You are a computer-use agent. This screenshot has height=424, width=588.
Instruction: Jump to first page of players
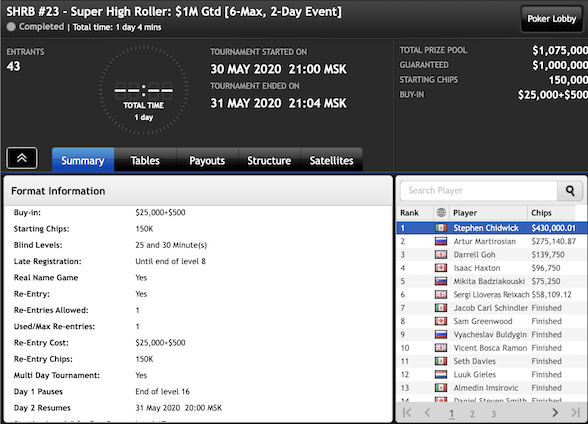[407, 413]
